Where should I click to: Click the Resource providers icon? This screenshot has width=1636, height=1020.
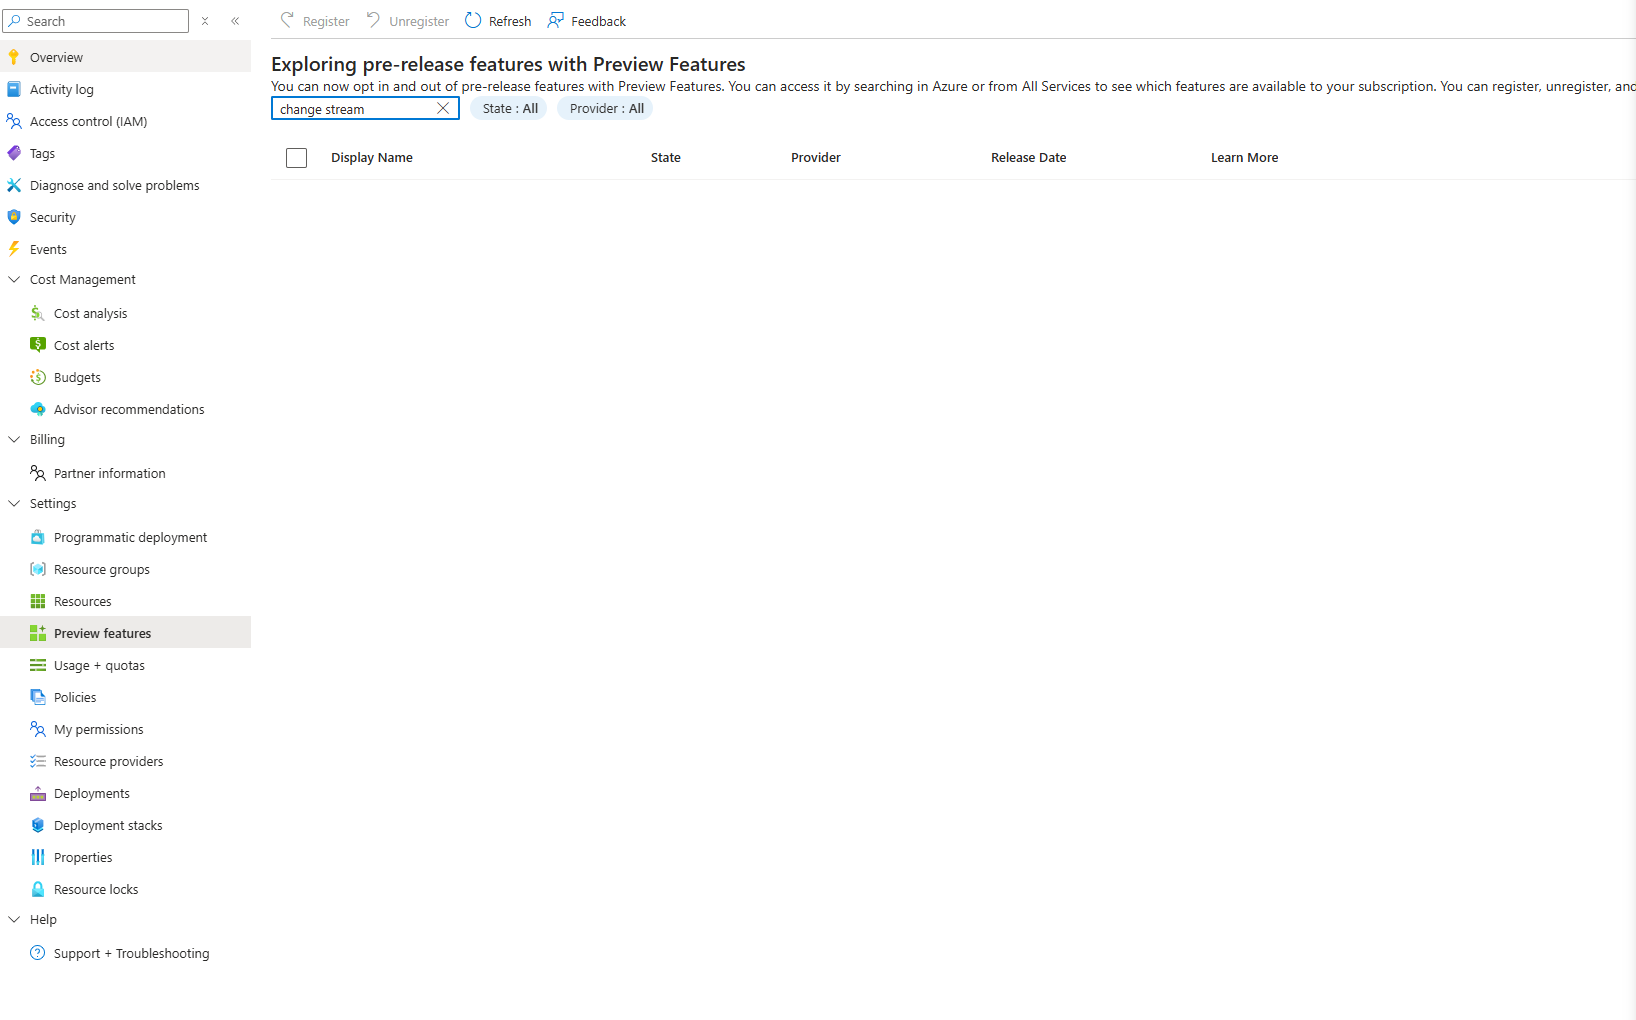[38, 761]
